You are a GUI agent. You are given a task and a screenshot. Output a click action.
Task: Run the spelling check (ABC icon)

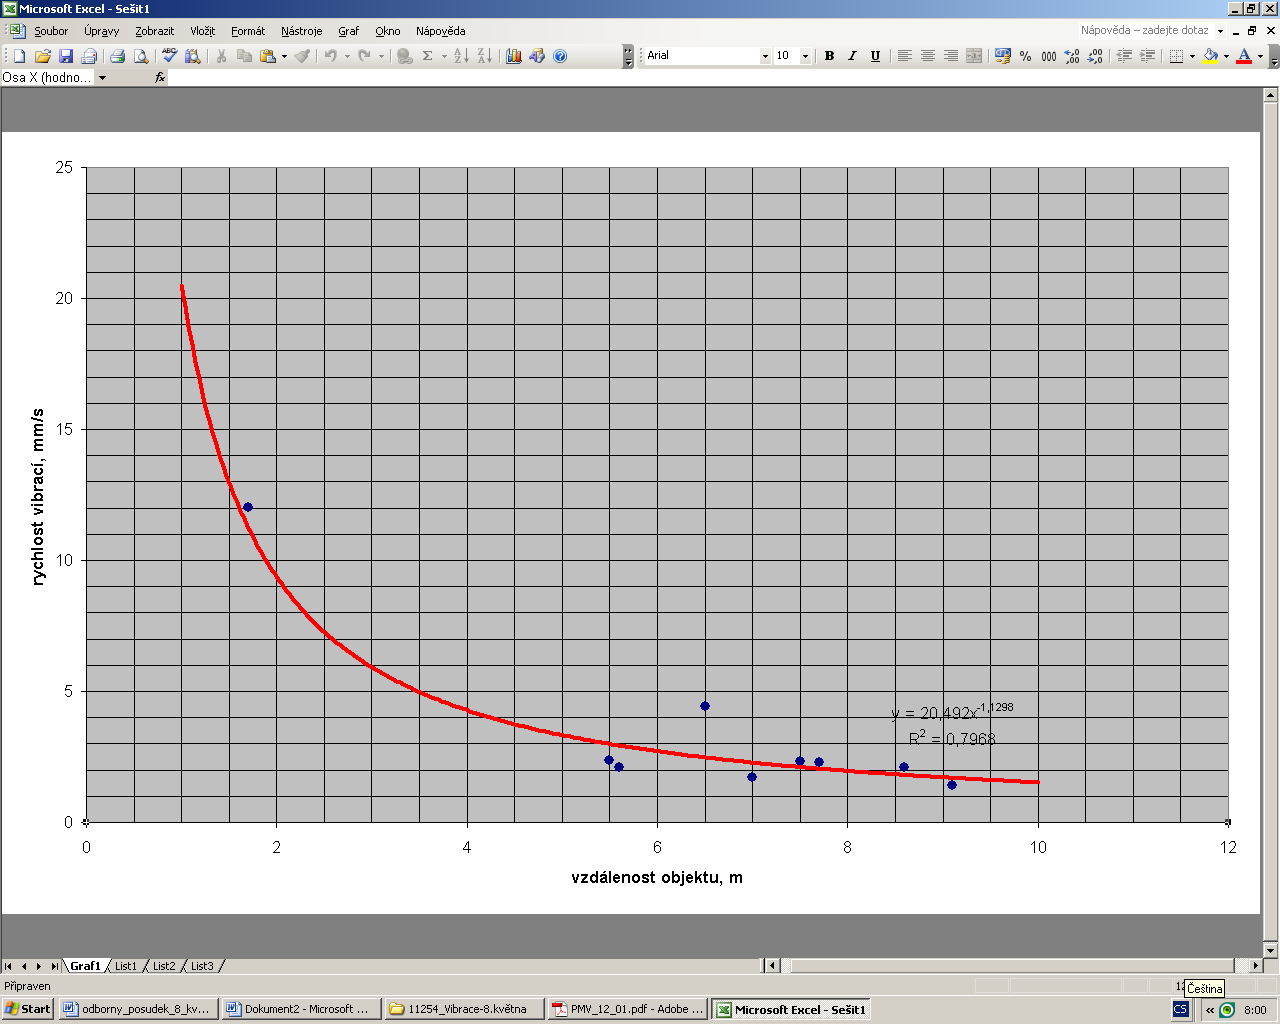pos(170,56)
